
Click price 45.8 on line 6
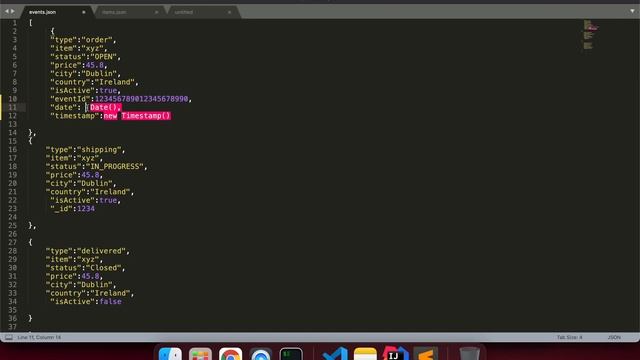coord(95,65)
